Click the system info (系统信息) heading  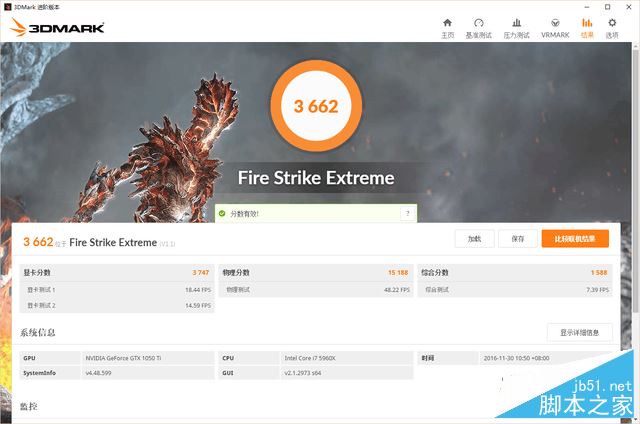point(38,333)
